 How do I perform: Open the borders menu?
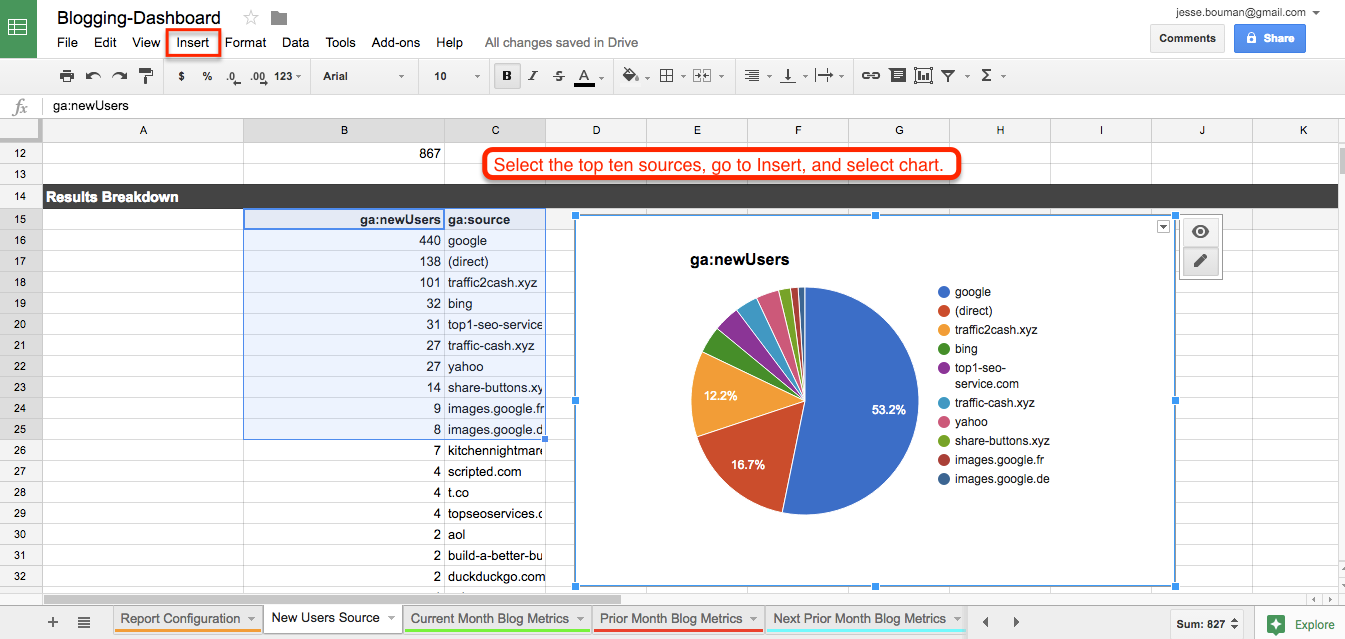point(670,76)
